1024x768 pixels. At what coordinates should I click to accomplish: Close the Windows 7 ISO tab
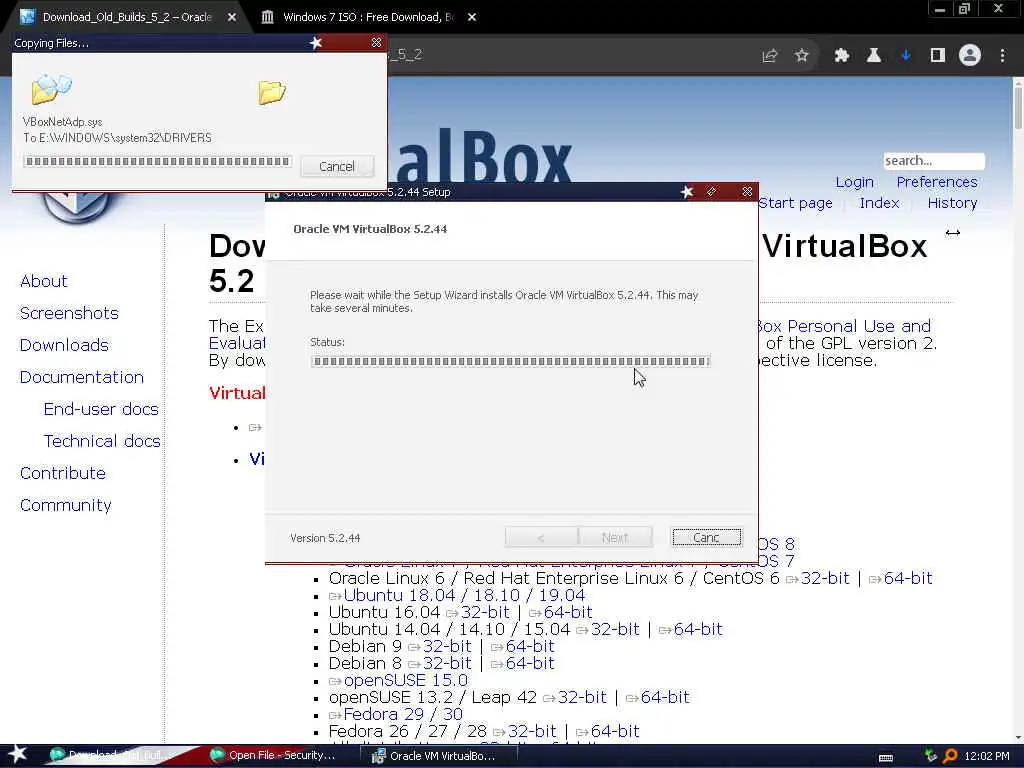(472, 18)
